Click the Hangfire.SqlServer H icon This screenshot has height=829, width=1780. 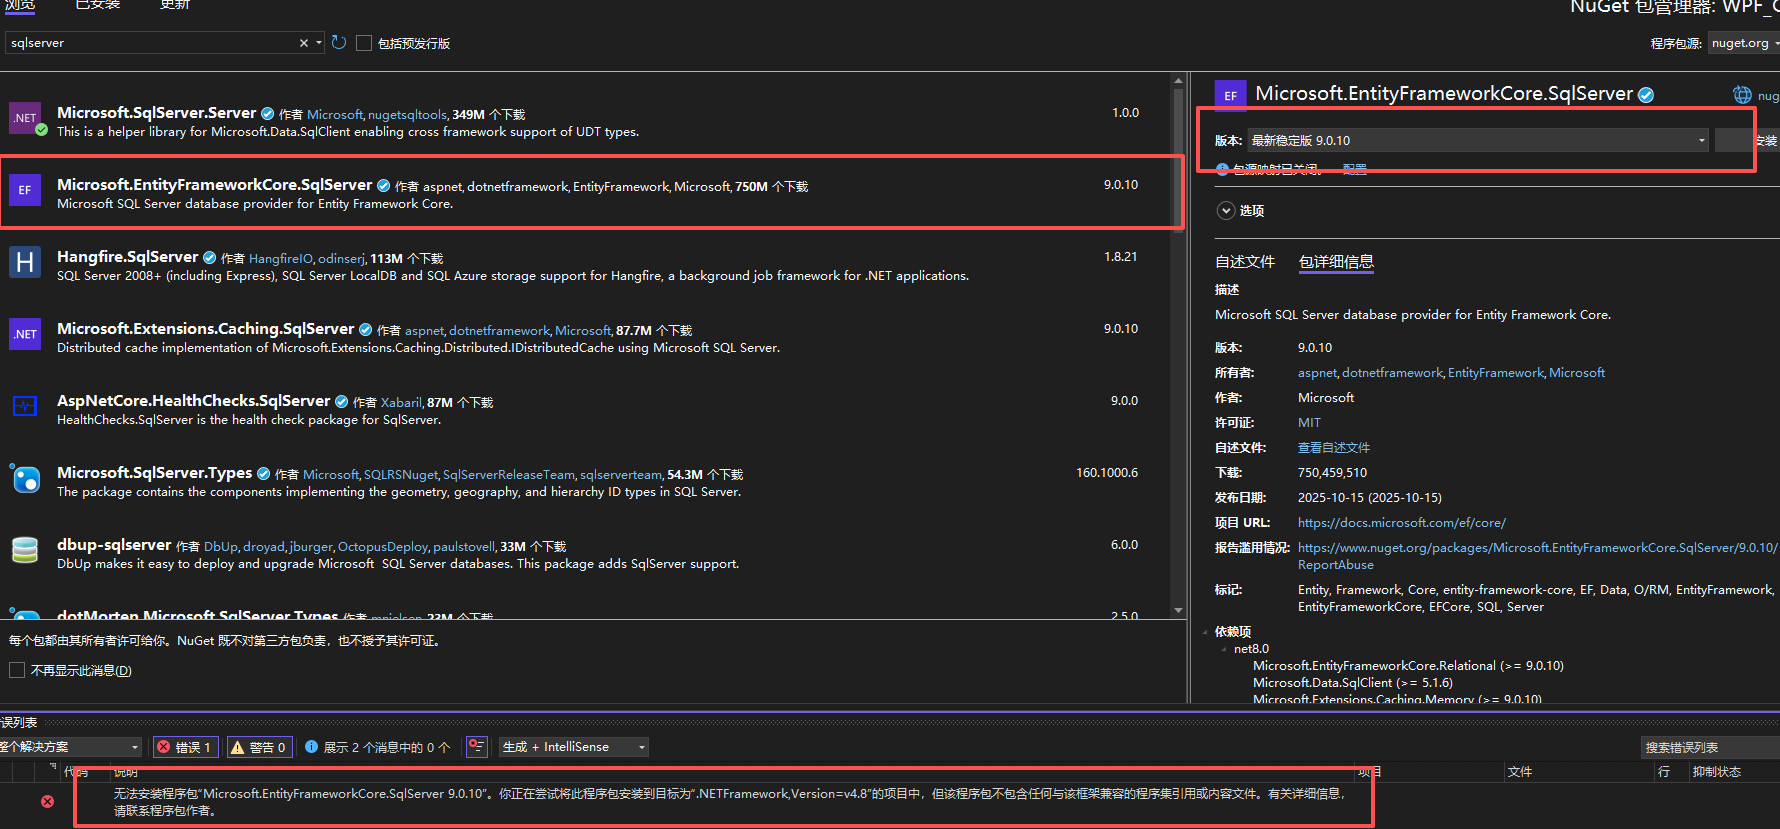pos(25,262)
